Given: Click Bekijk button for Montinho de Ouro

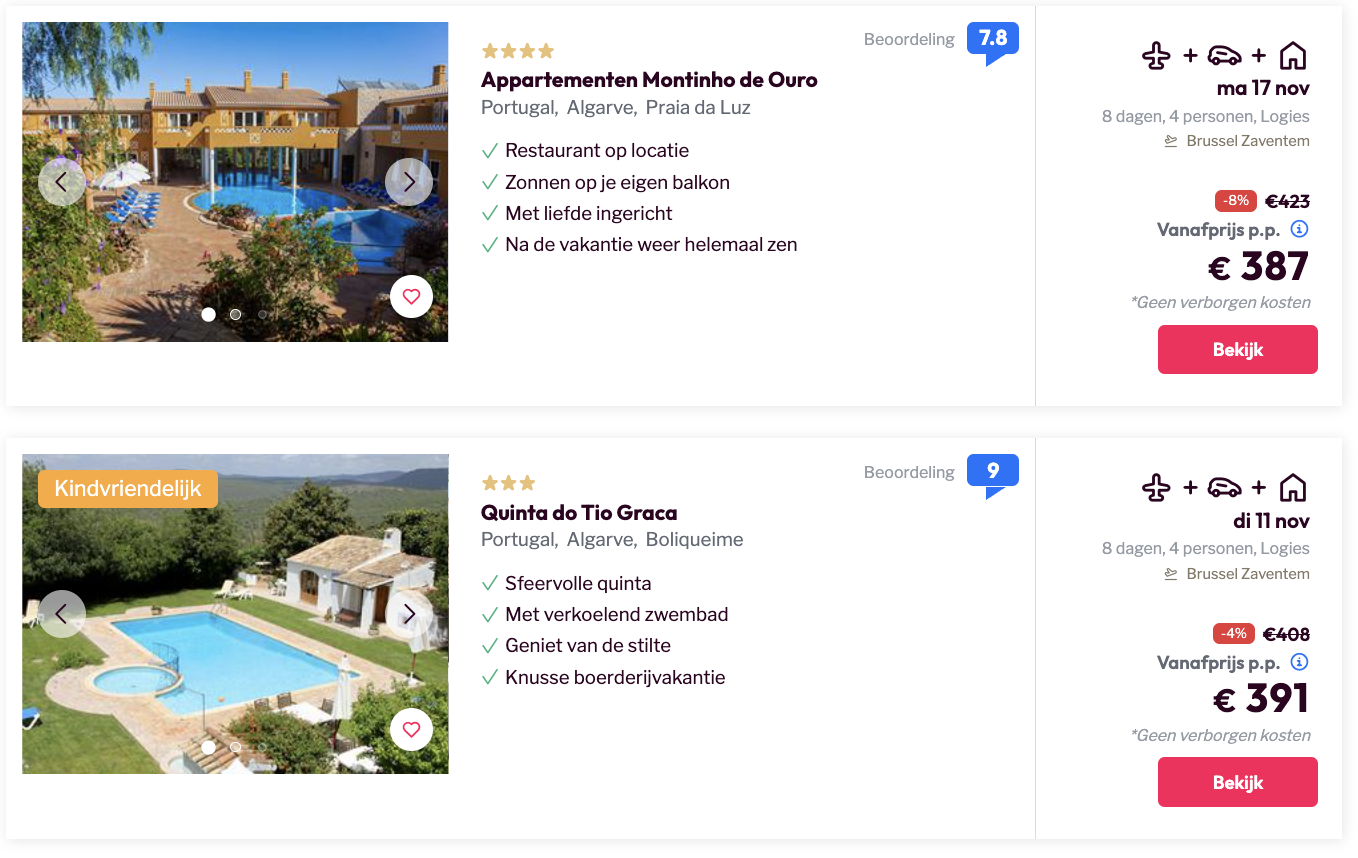Looking at the screenshot, I should 1237,350.
